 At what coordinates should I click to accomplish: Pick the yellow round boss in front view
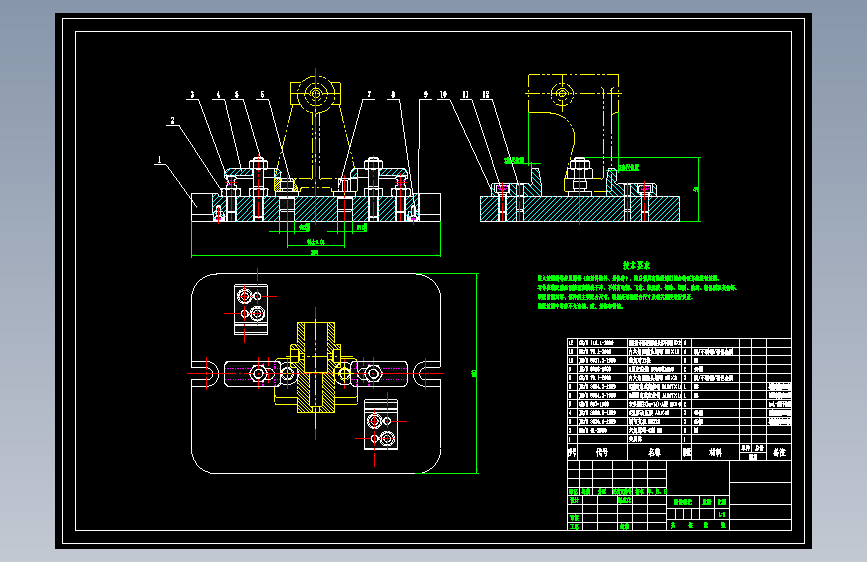pos(316,93)
